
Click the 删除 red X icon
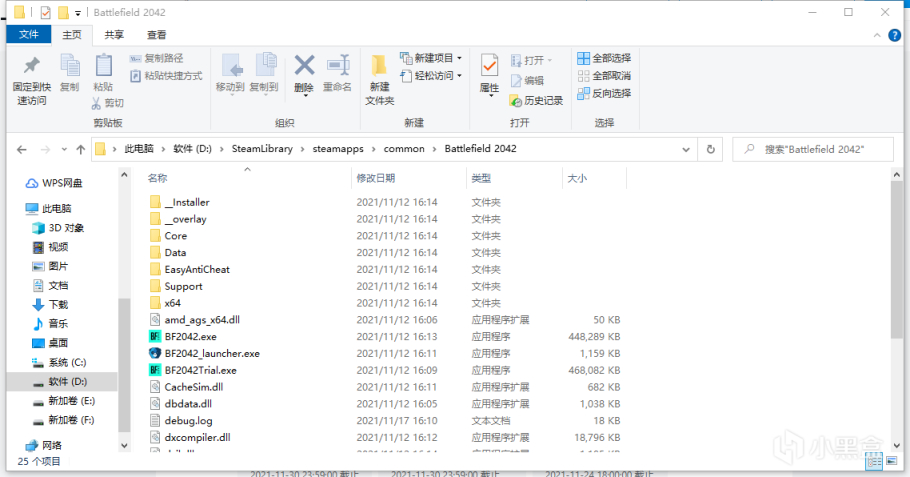pyautogui.click(x=304, y=66)
